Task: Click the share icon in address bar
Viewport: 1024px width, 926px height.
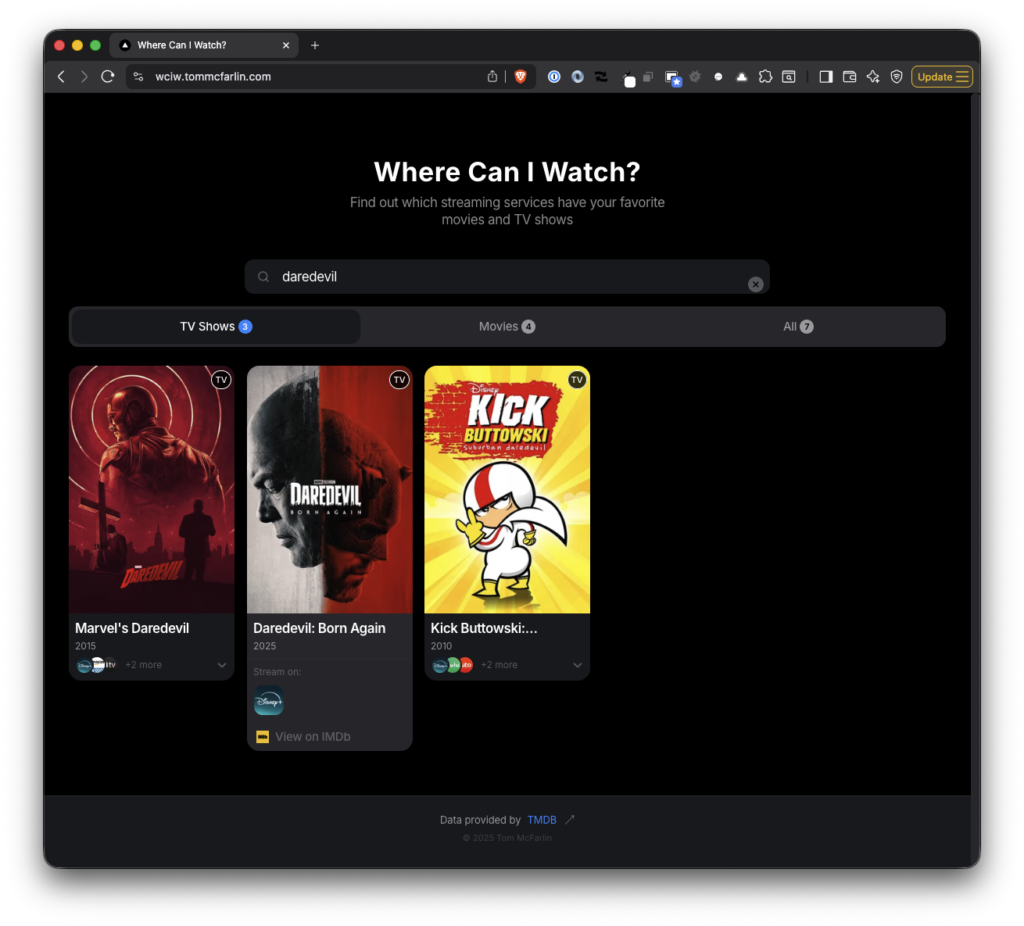Action: [x=492, y=77]
